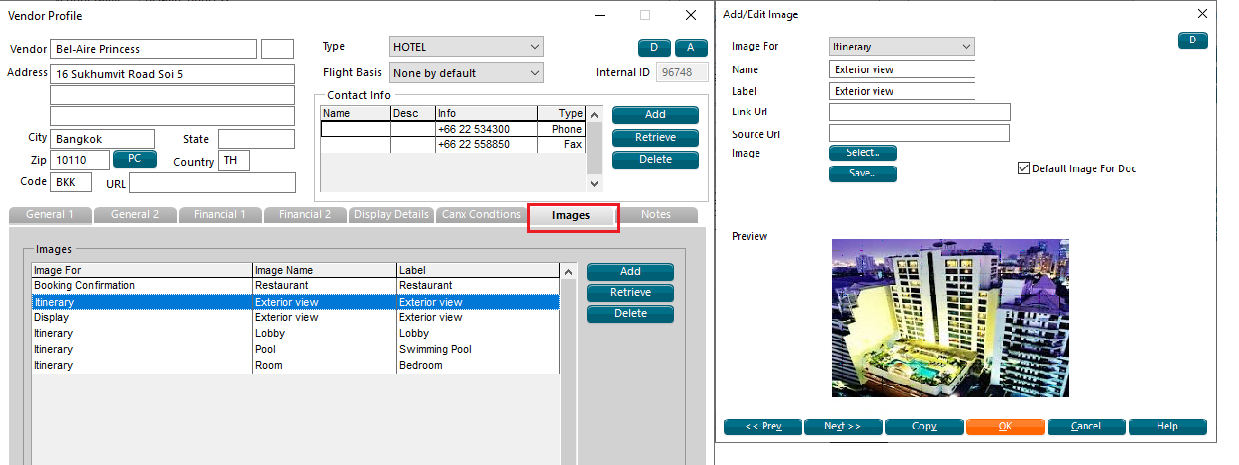1239x465 pixels.
Task: Open the Flight Basis dropdown
Action: [466, 73]
